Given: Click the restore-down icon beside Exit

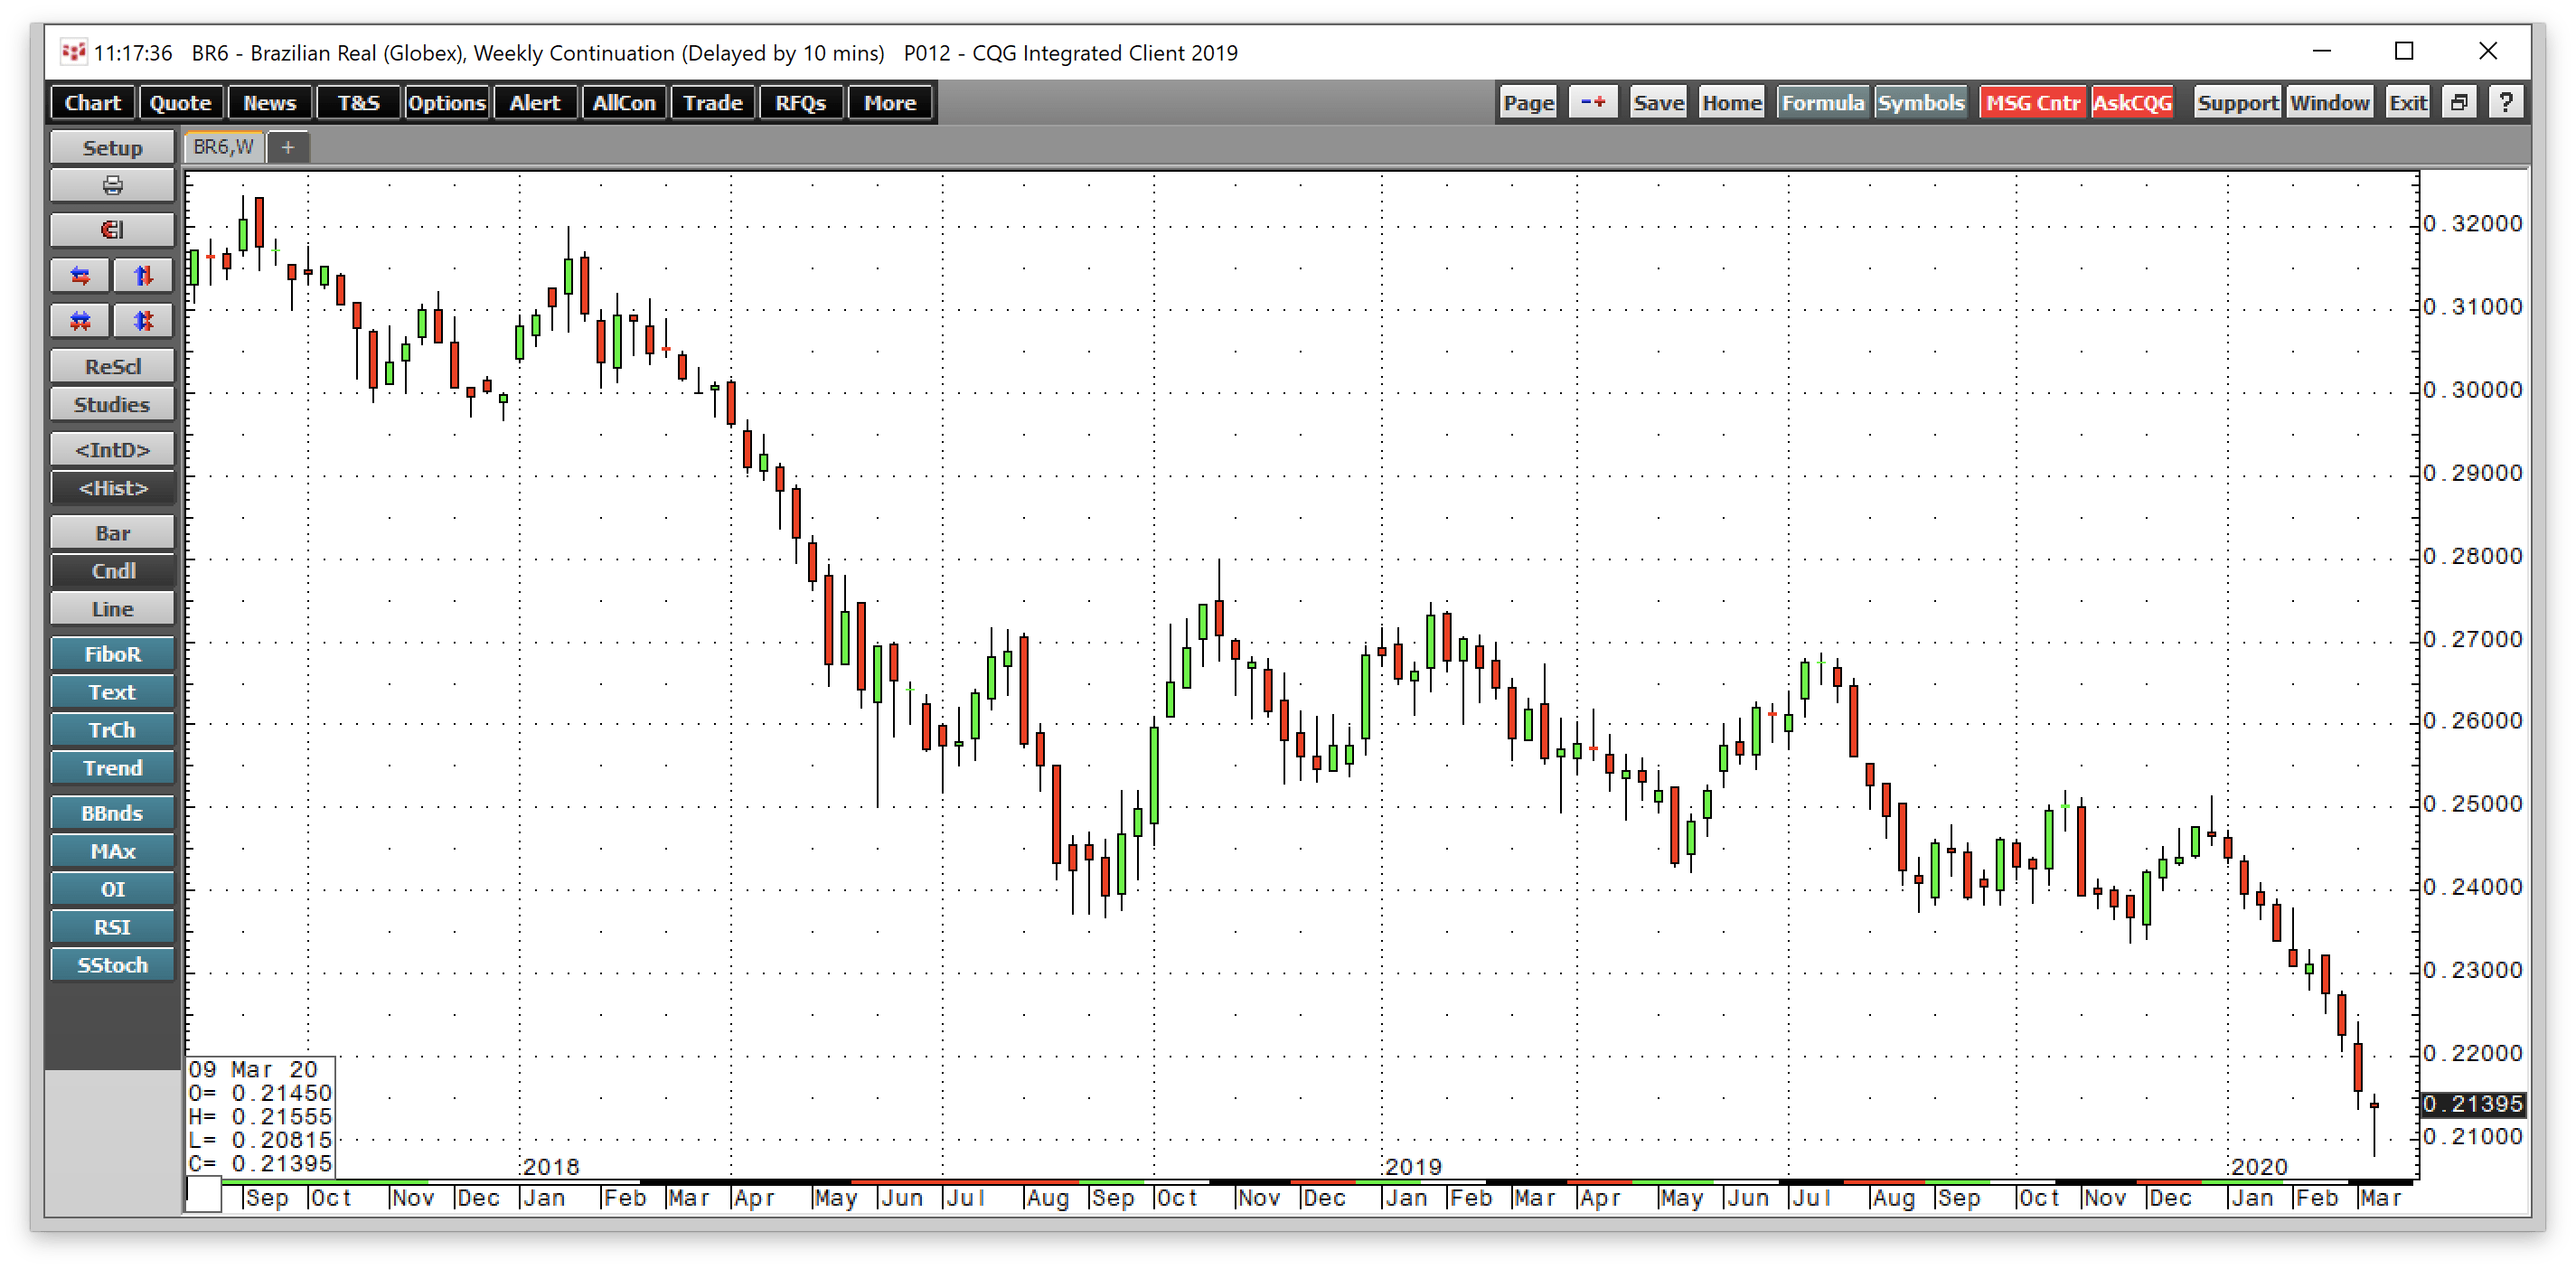Looking at the screenshot, I should 2459,103.
